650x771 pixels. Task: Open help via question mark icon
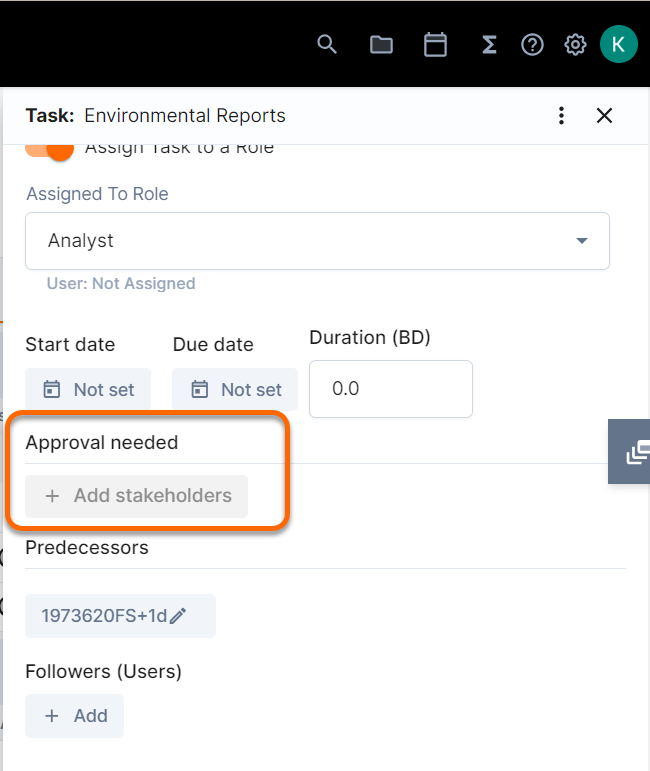click(532, 44)
